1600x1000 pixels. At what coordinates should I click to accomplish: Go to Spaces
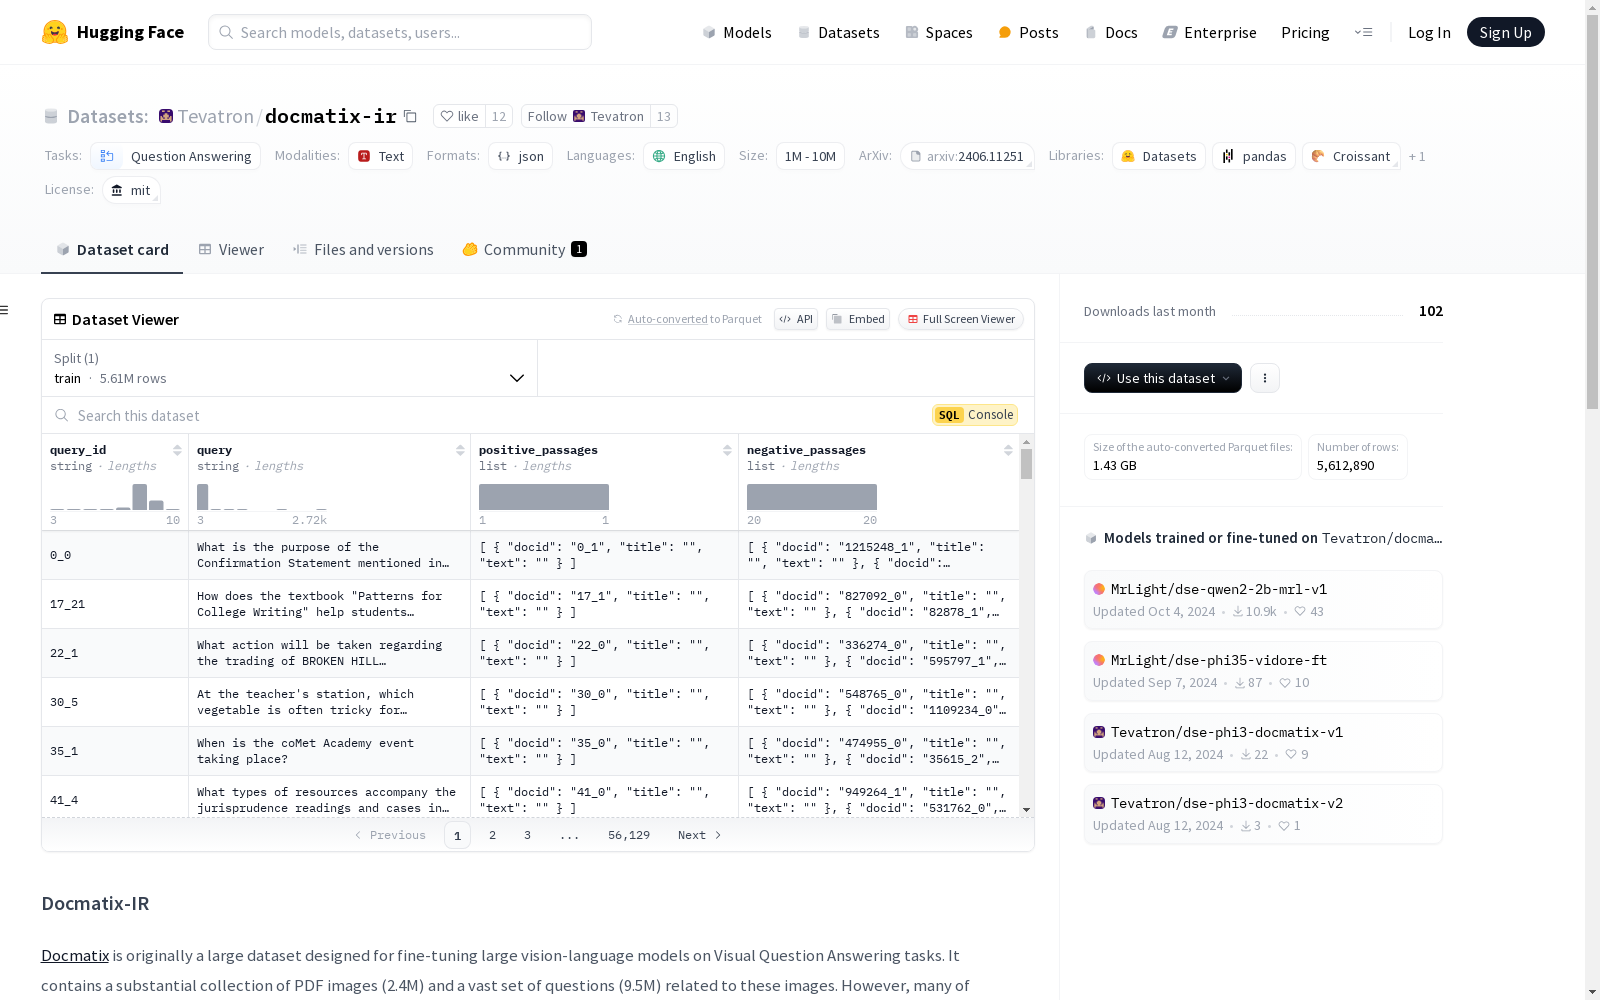(939, 32)
